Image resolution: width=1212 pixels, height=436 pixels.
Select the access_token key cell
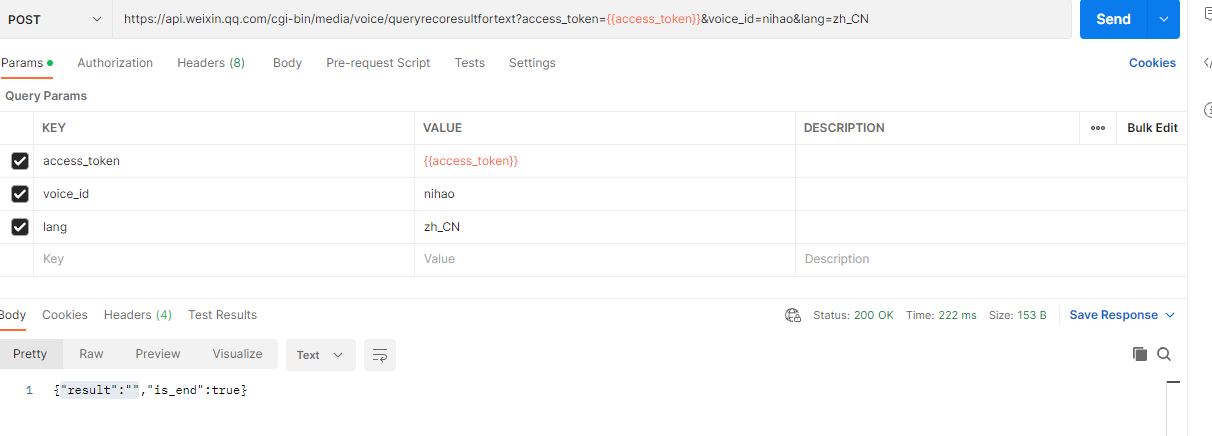225,161
